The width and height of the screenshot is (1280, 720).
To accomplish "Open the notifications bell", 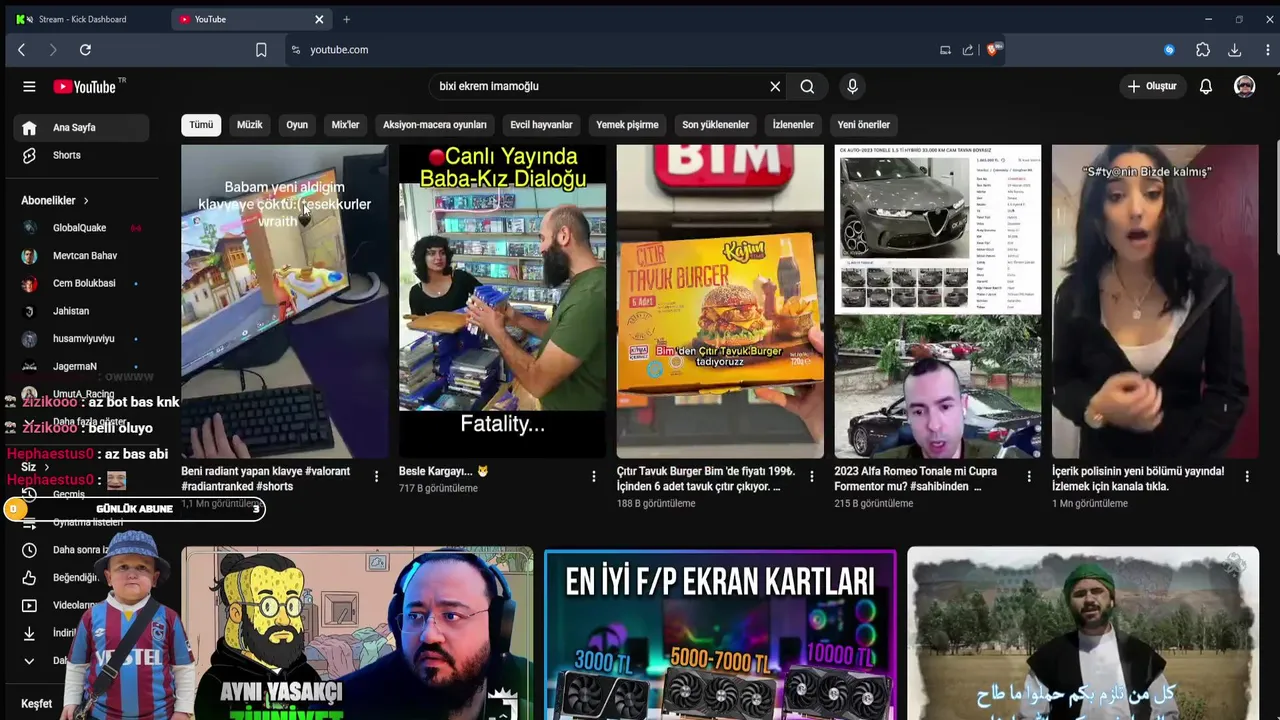I will tap(1206, 87).
